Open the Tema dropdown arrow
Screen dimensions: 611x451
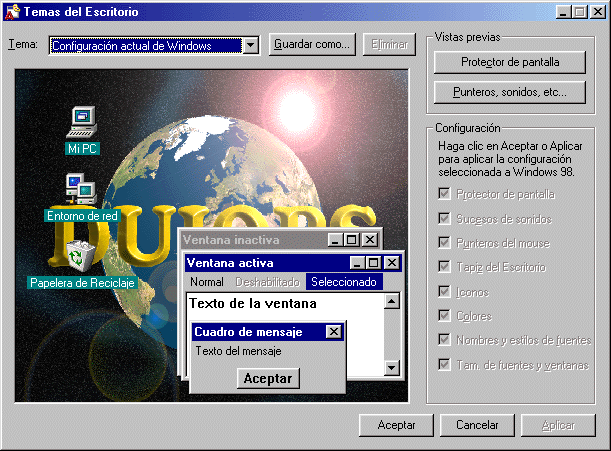click(250, 46)
